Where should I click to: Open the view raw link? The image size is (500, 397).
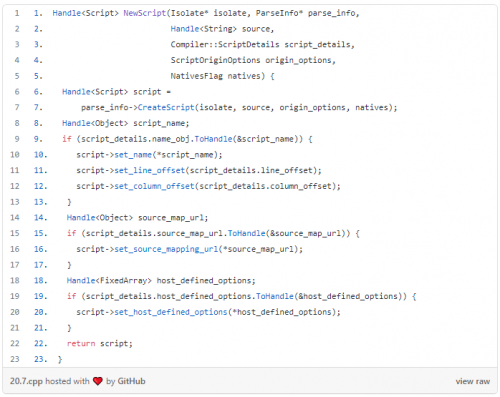[473, 381]
